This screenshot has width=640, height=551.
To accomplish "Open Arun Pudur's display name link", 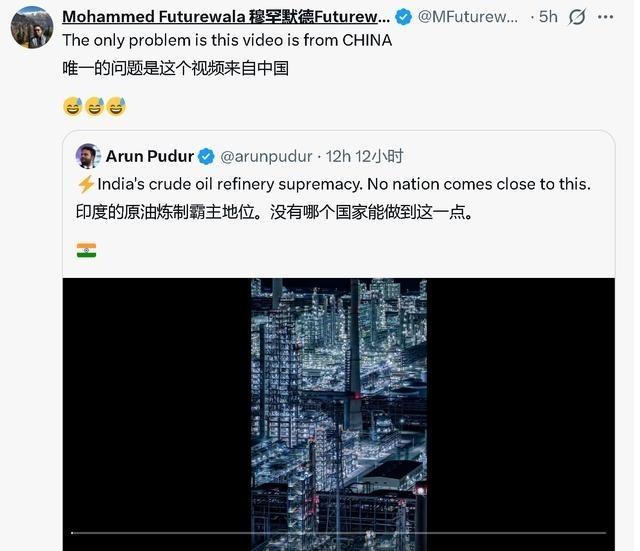I will click(x=151, y=157).
